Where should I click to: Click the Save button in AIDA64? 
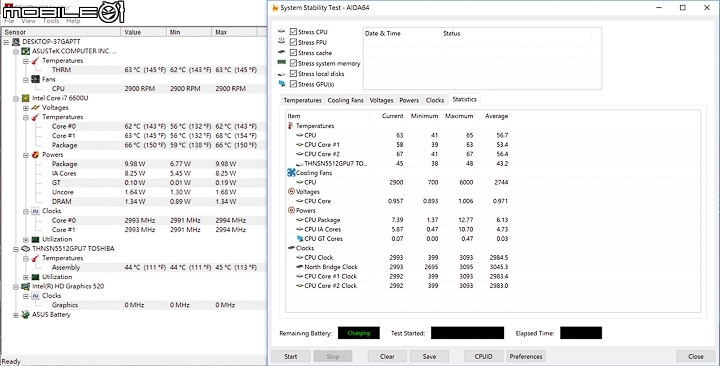[429, 356]
